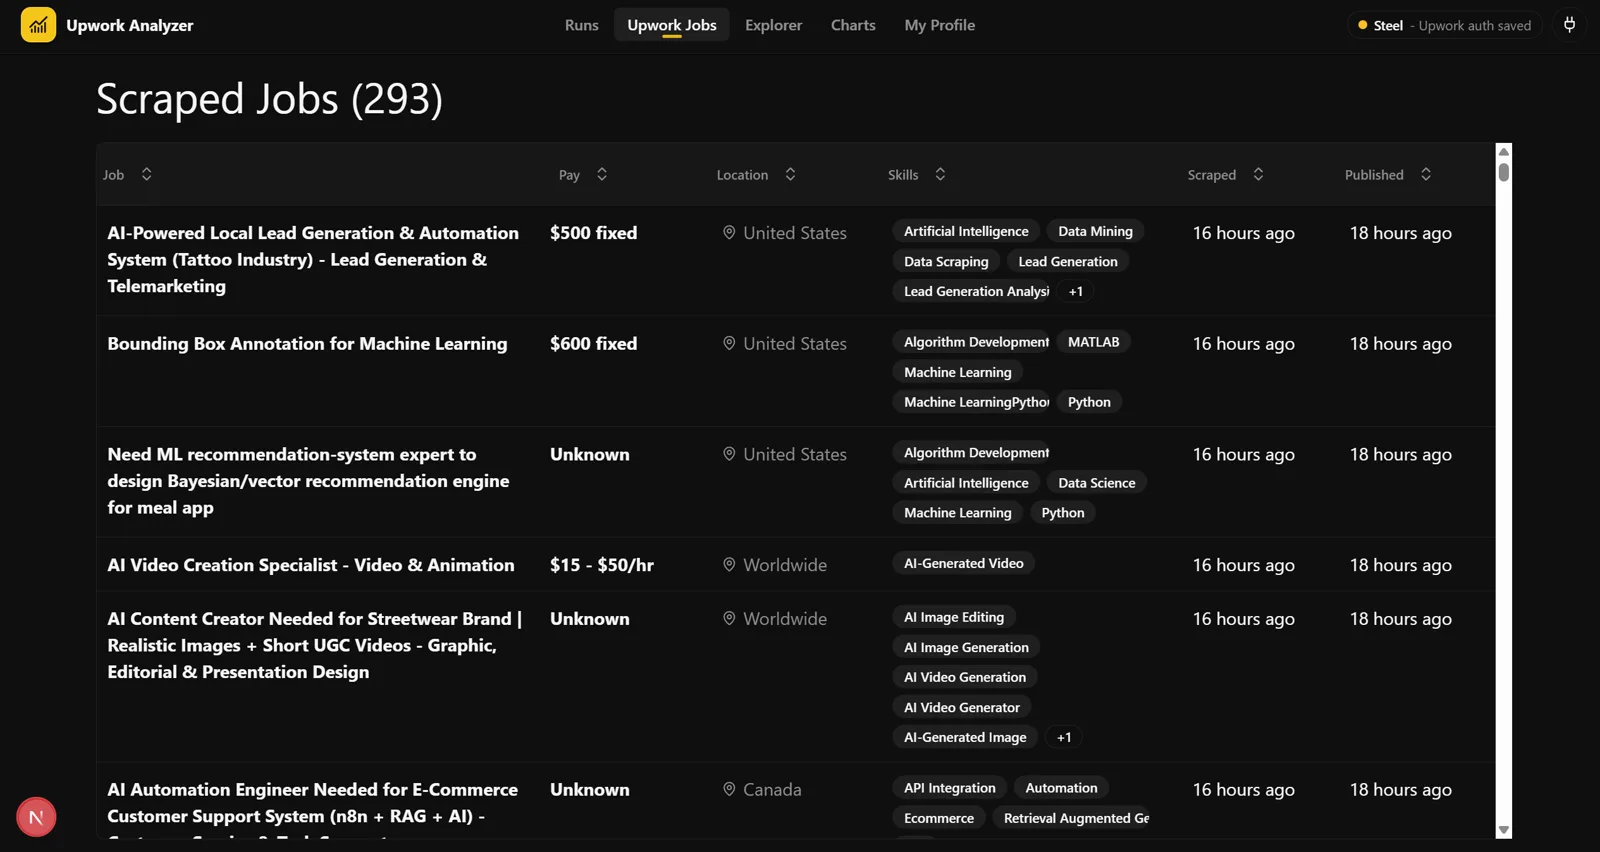
Task: Click location pin in Canada row
Action: pyautogui.click(x=729, y=789)
